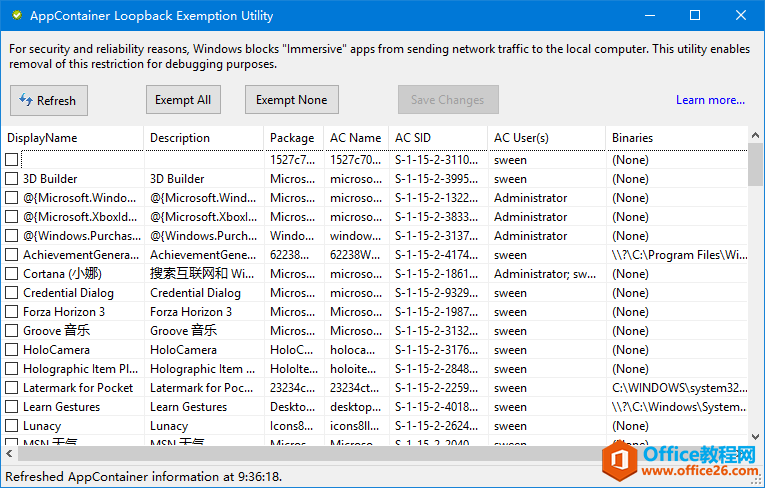Sort by the Package column header
The height and width of the screenshot is (488, 765).
294,138
